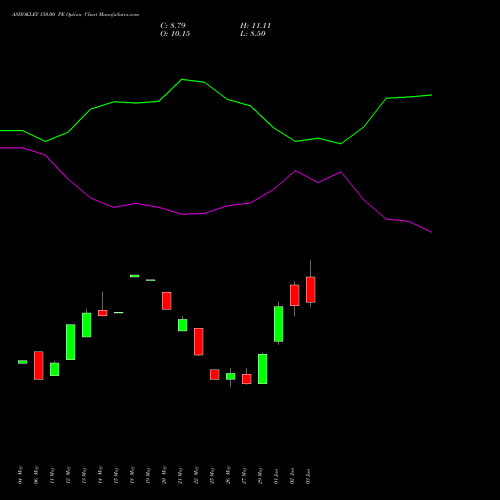Click the '21 May' date axis label
The height and width of the screenshot is (500, 500).
pos(180,475)
